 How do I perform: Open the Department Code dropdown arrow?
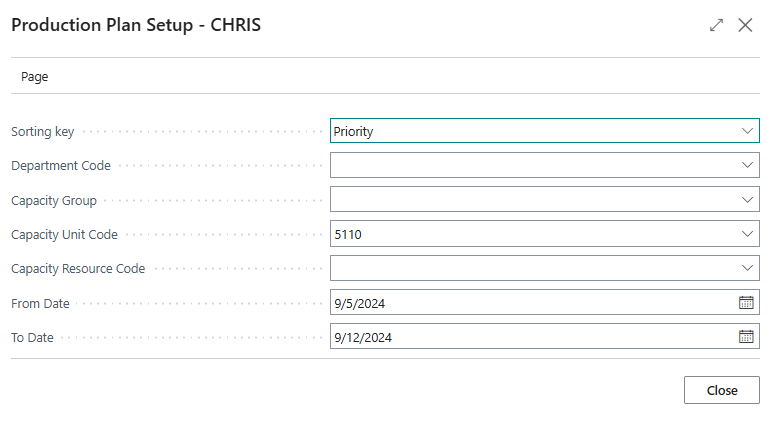click(747, 165)
